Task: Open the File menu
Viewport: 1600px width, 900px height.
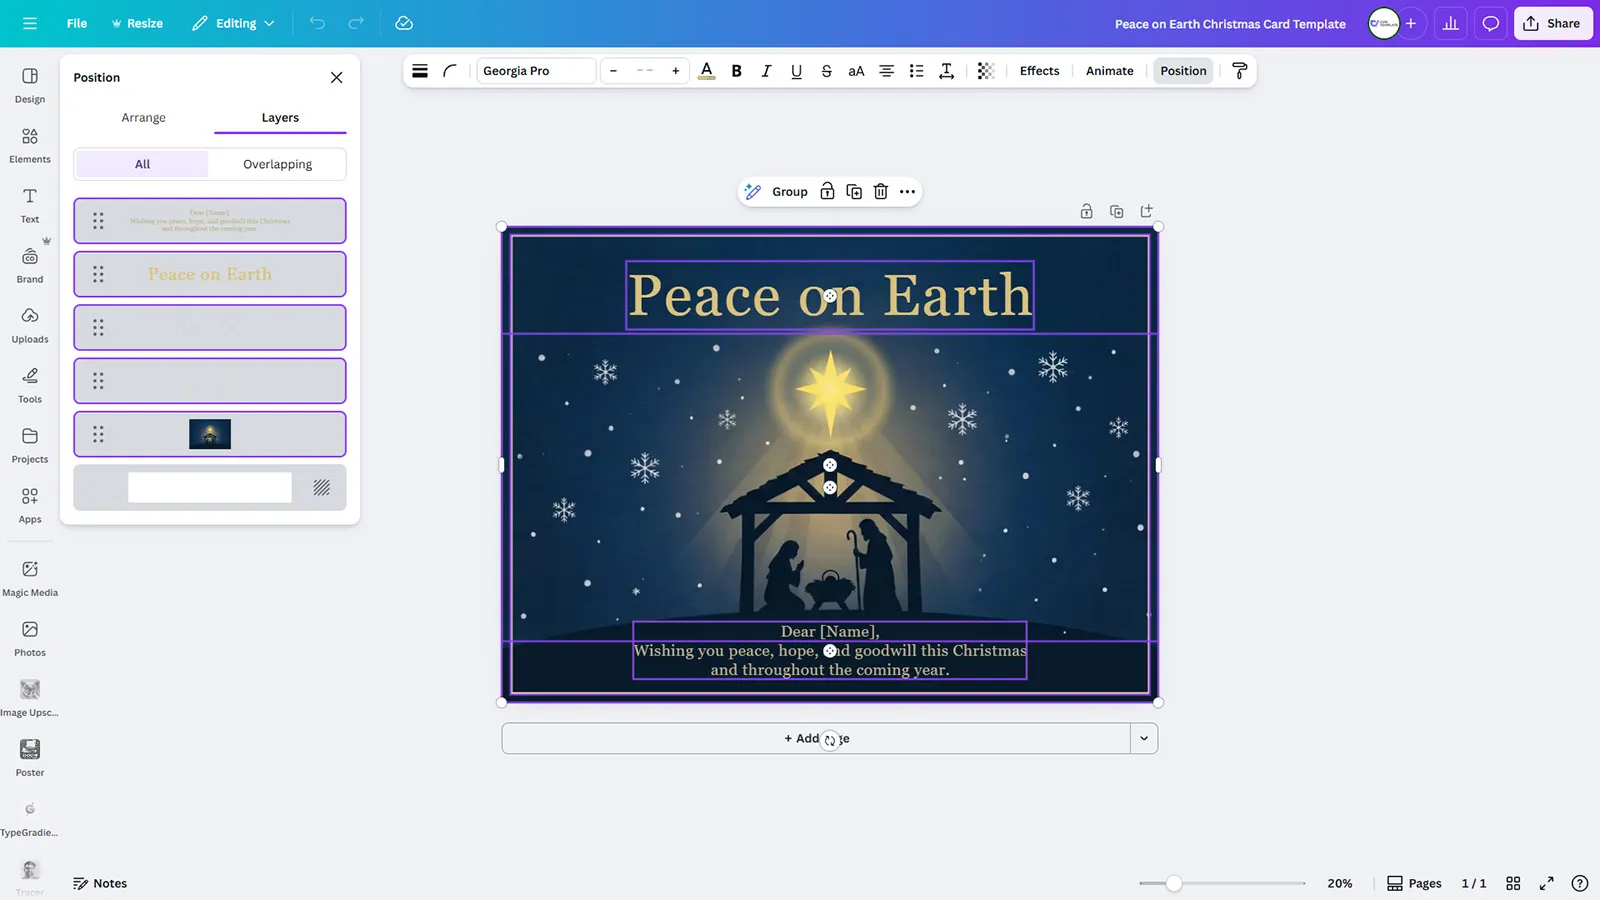Action: coord(76,22)
